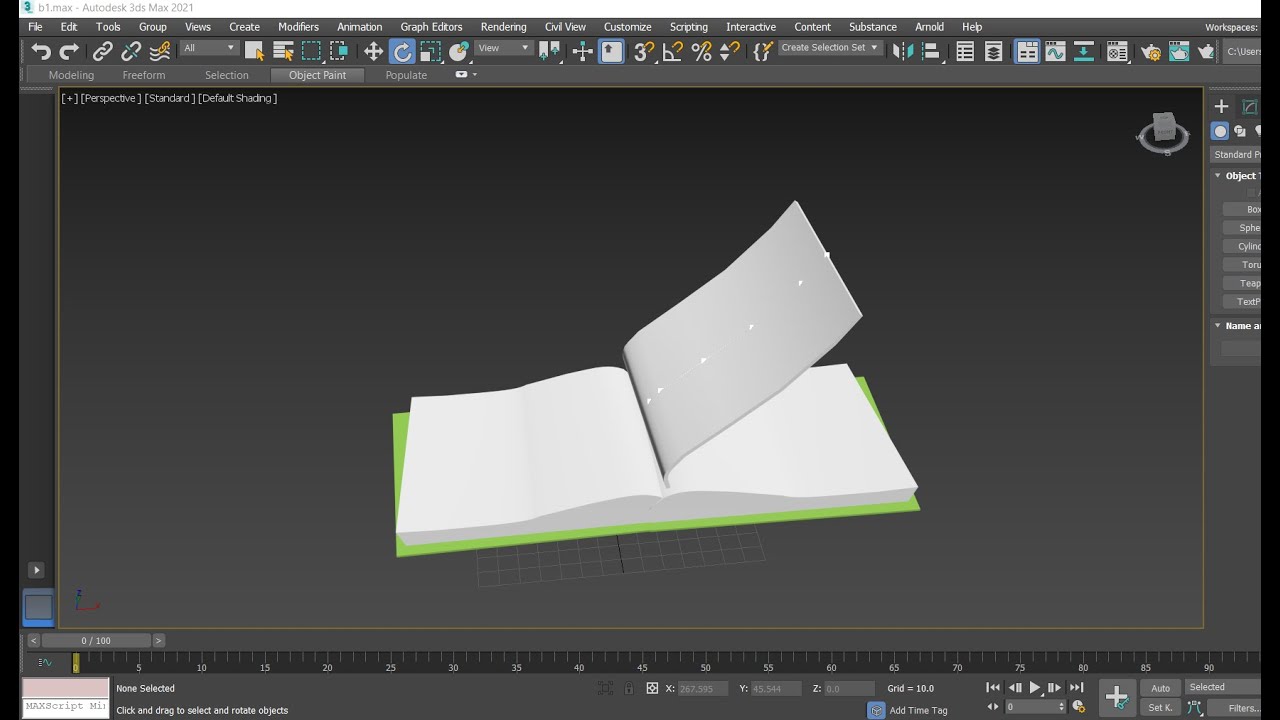The width and height of the screenshot is (1280, 720).
Task: Toggle Window/Crossing selection mode
Action: pyautogui.click(x=339, y=51)
